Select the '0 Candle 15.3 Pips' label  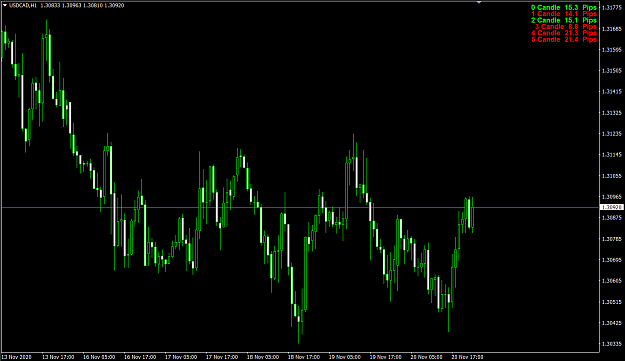564,8
